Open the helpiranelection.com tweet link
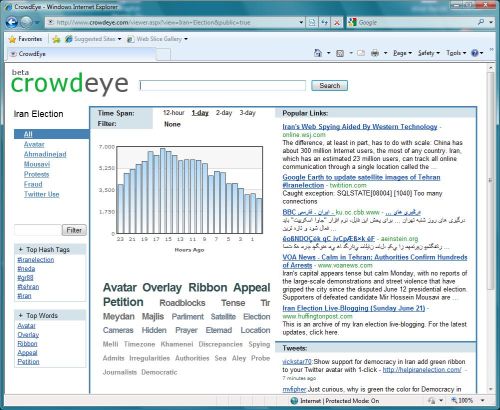This screenshot has height=410, width=500. [x=422, y=370]
